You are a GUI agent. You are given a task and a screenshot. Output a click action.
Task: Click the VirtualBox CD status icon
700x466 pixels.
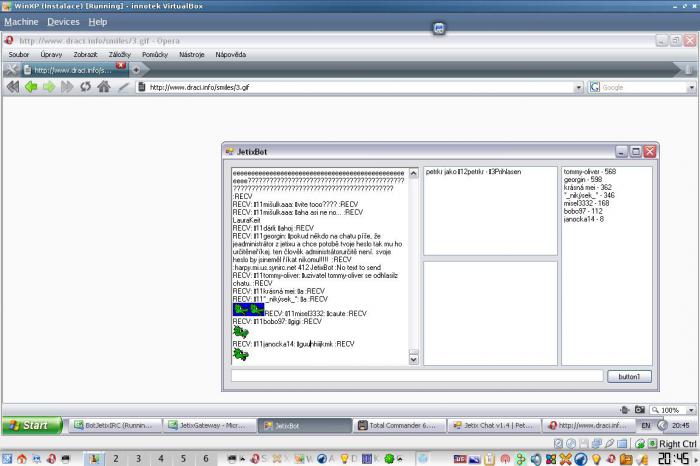click(x=571, y=443)
